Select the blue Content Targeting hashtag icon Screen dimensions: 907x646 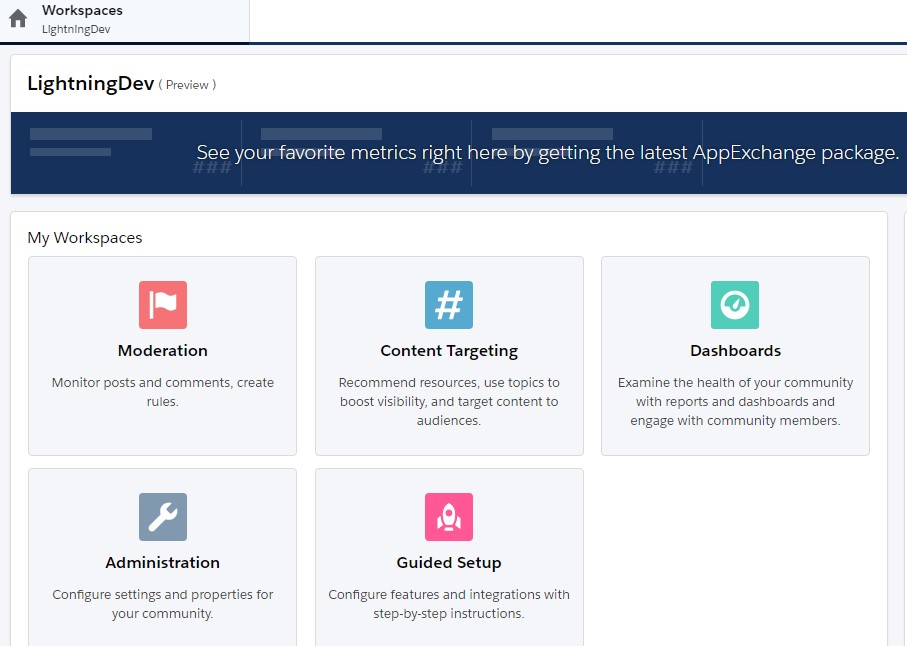point(449,305)
